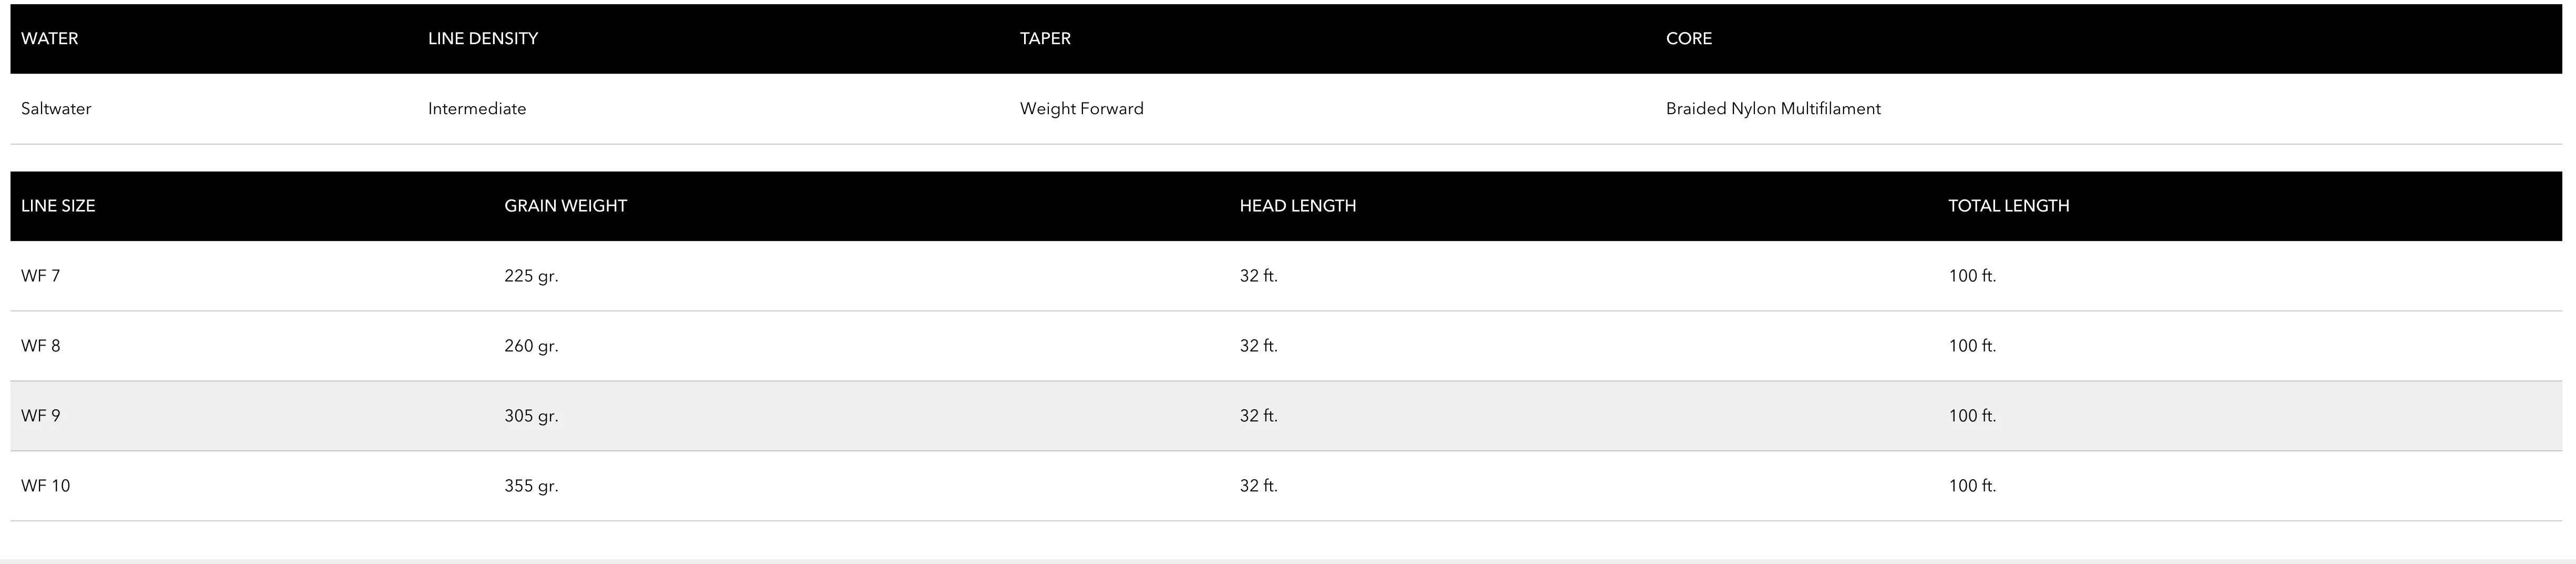This screenshot has width=2576, height=564.
Task: Select the Saltwater cell
Action: (x=56, y=108)
